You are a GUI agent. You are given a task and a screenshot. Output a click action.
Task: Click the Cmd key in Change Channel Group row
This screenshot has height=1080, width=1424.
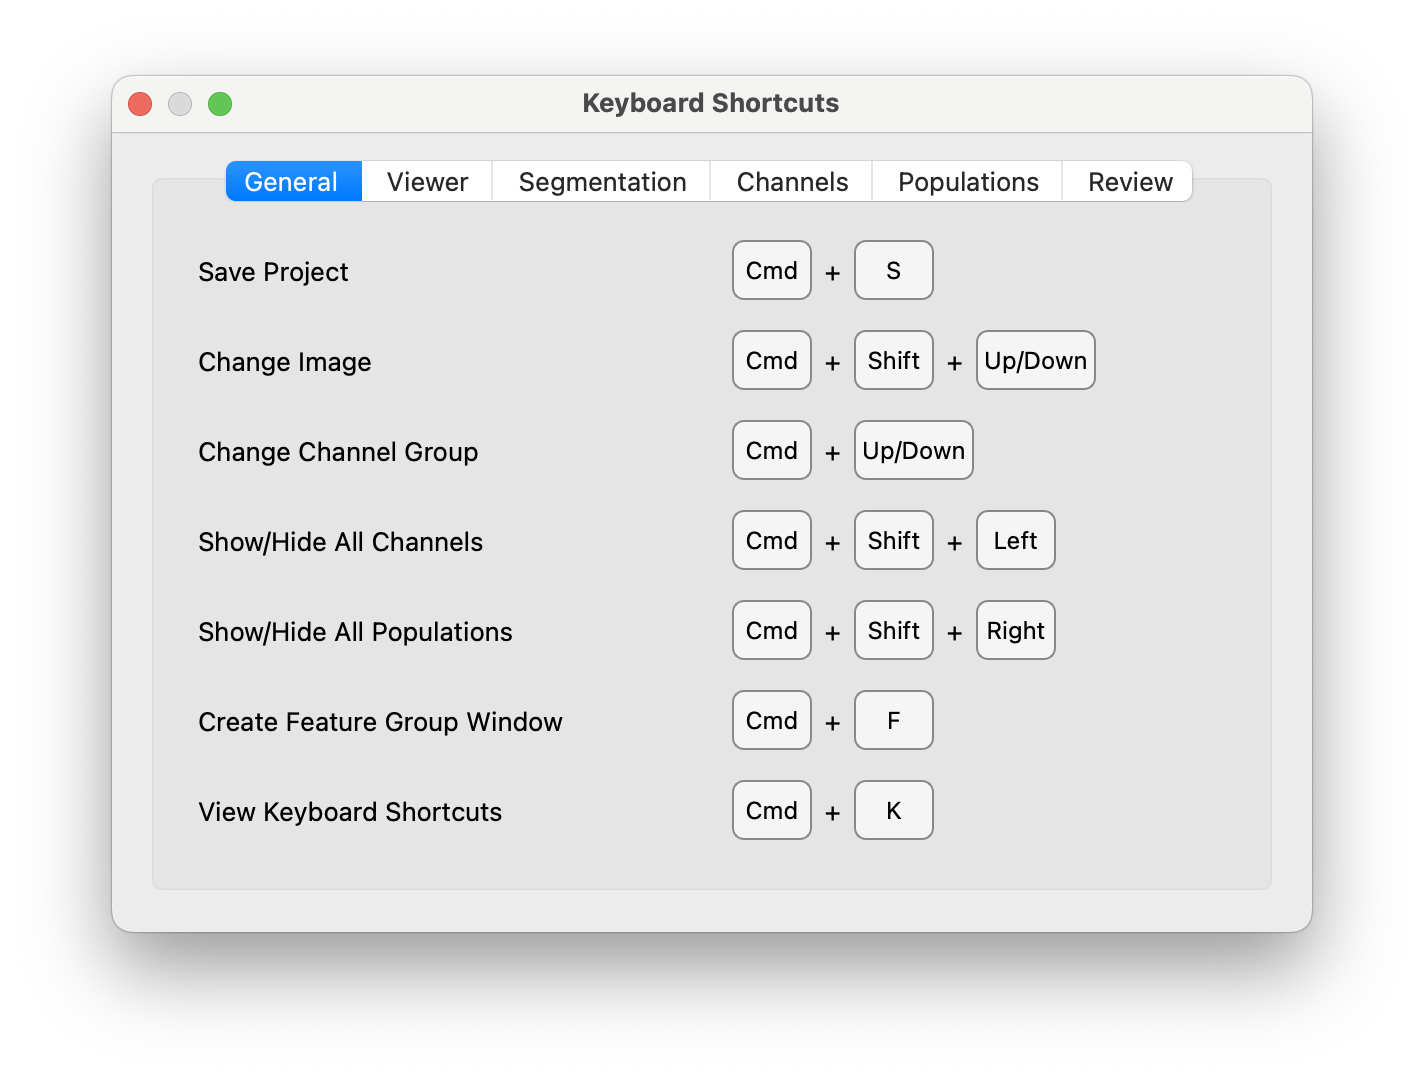click(771, 450)
